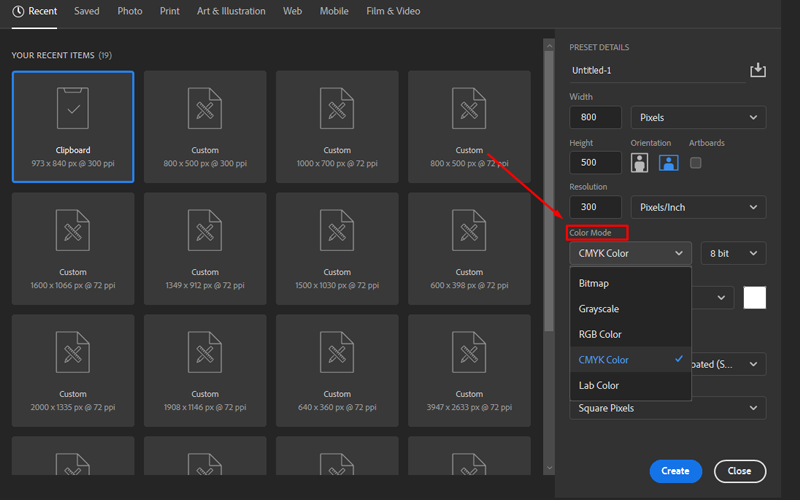Switch to the Film & Video tab

click(393, 11)
